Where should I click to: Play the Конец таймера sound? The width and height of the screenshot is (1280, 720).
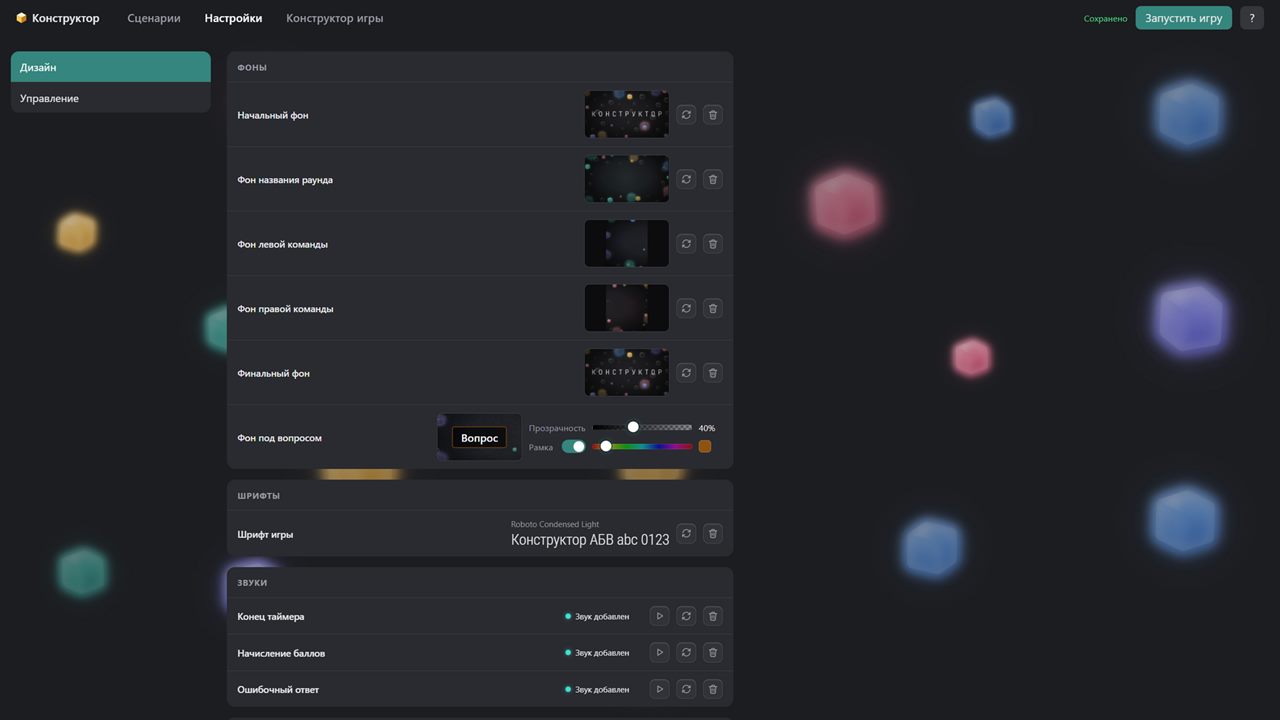click(659, 616)
